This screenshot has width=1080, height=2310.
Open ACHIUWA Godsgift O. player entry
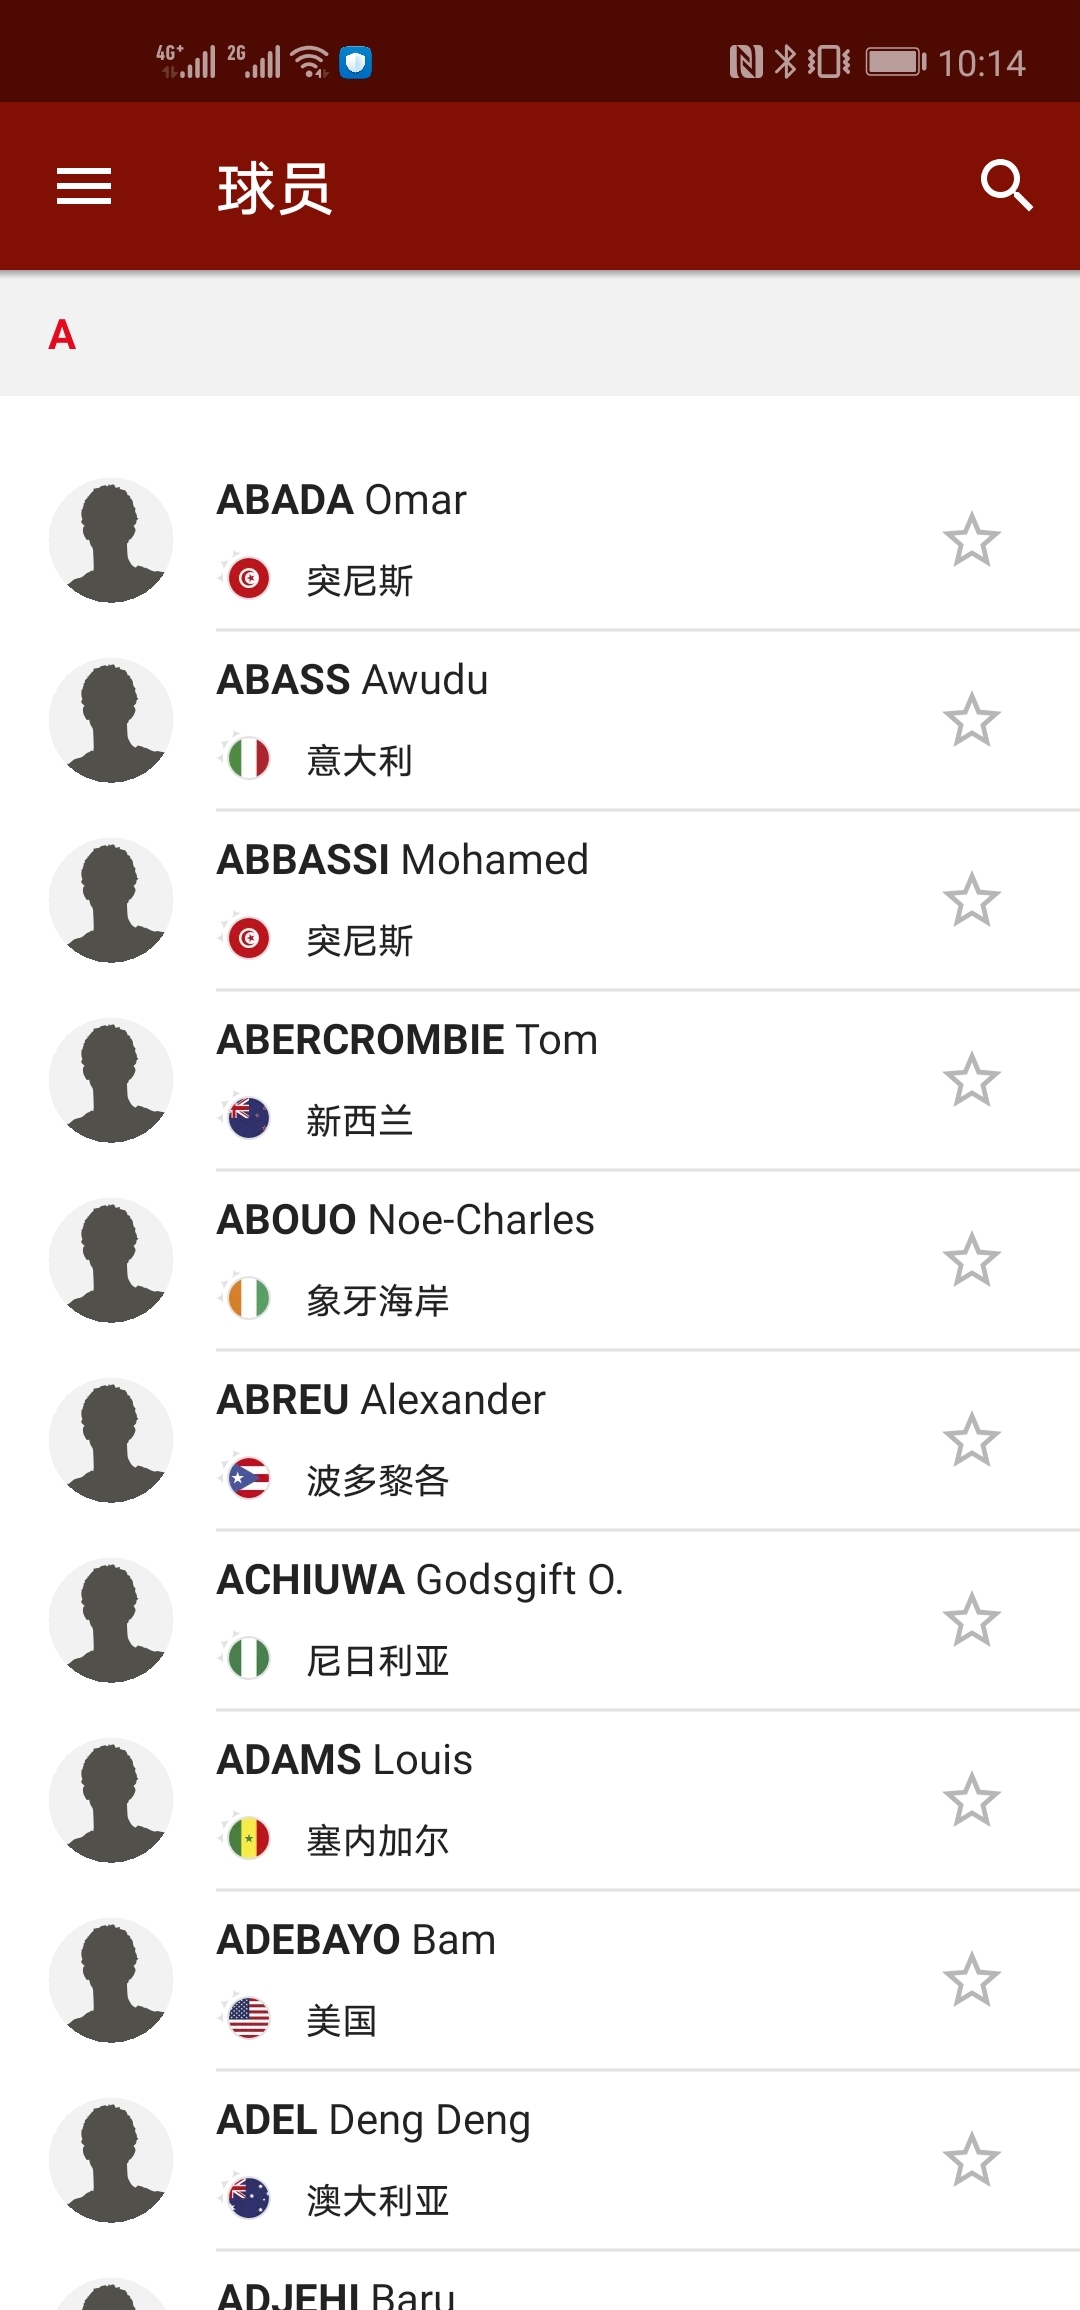(x=540, y=1620)
